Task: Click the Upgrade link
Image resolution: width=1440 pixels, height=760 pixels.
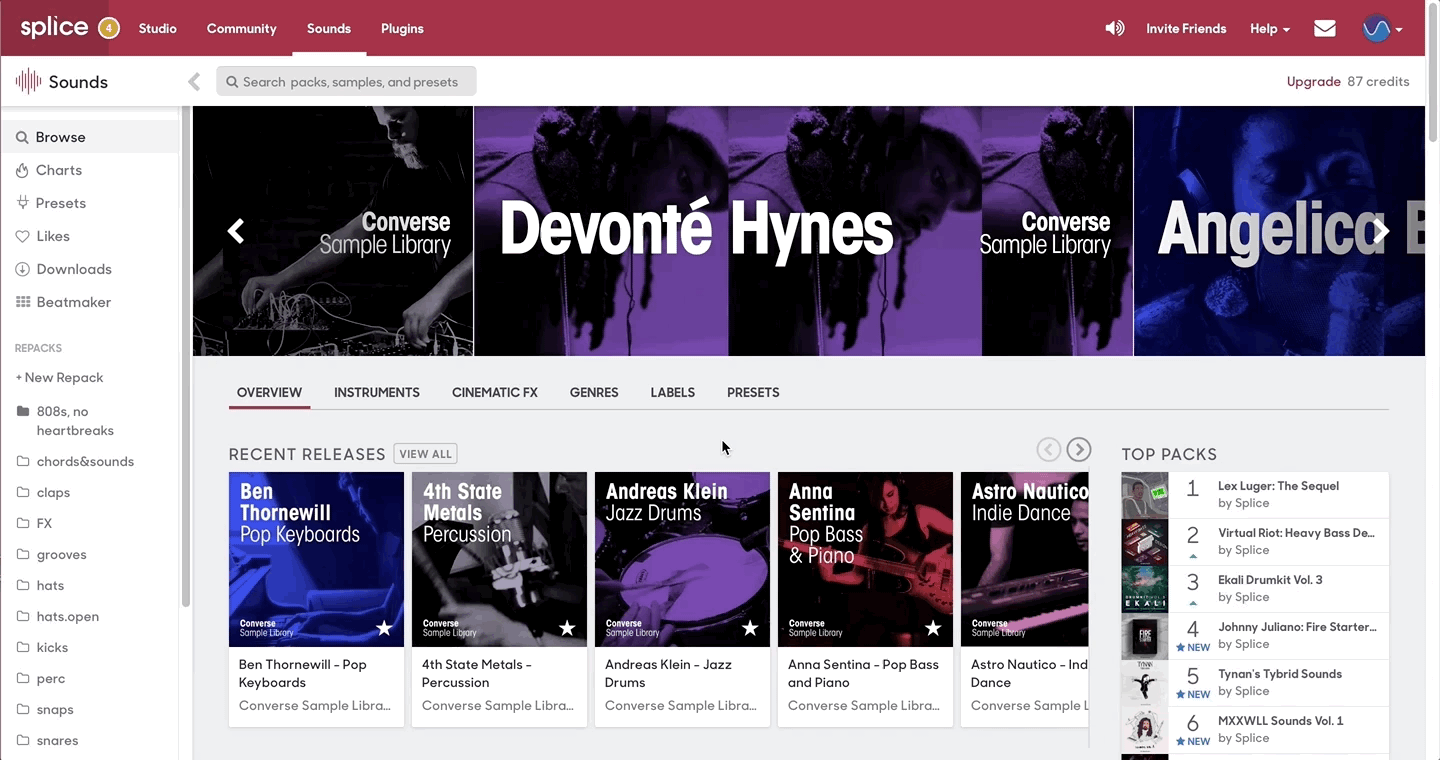Action: (1313, 82)
